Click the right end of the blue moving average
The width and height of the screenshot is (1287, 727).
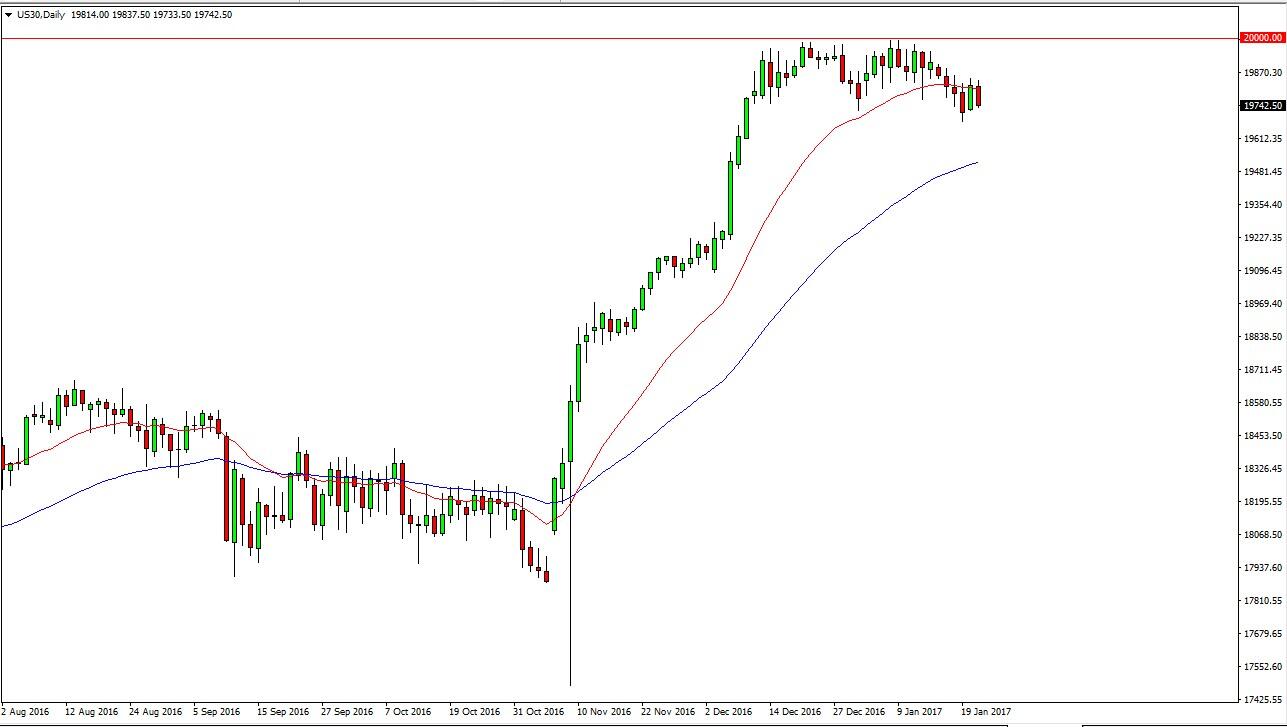pos(975,163)
